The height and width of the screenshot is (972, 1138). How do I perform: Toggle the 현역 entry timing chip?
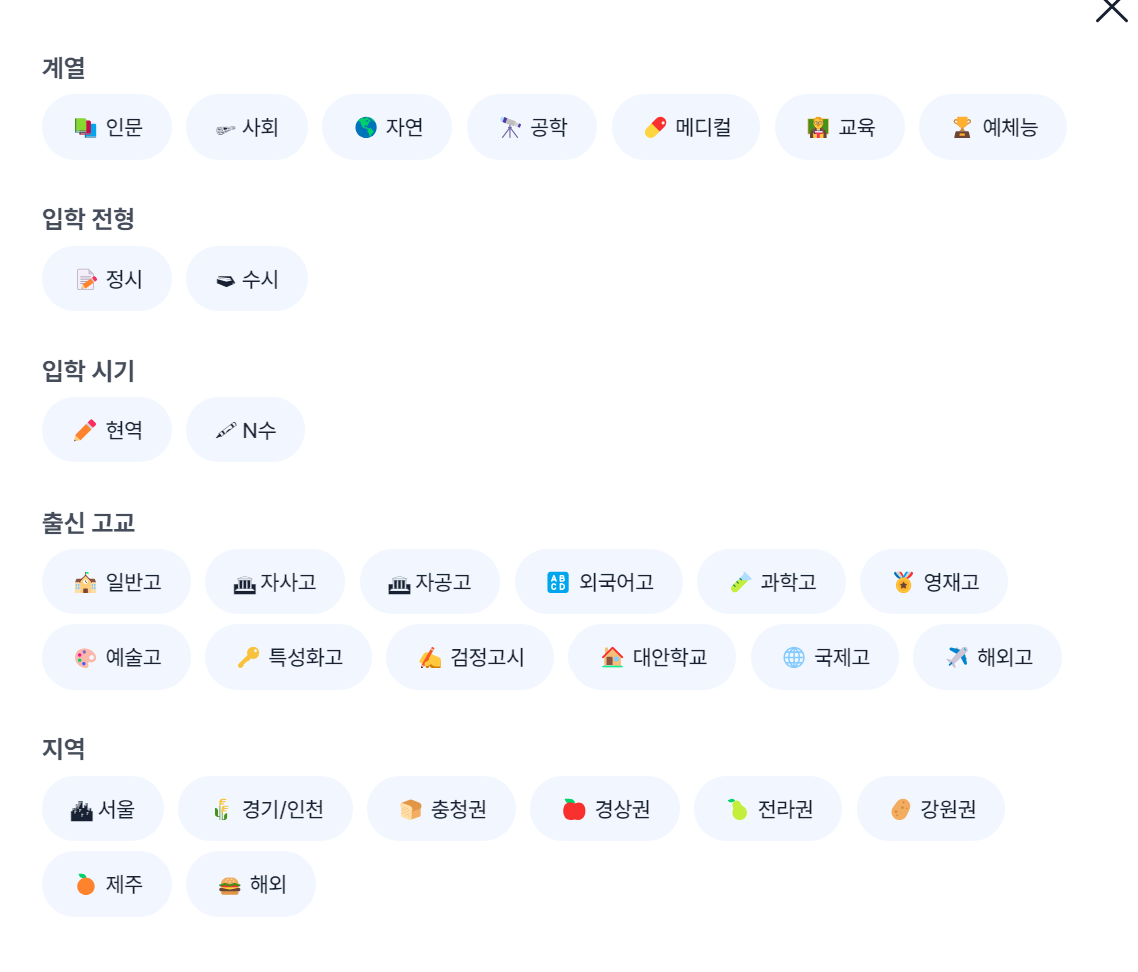point(107,430)
